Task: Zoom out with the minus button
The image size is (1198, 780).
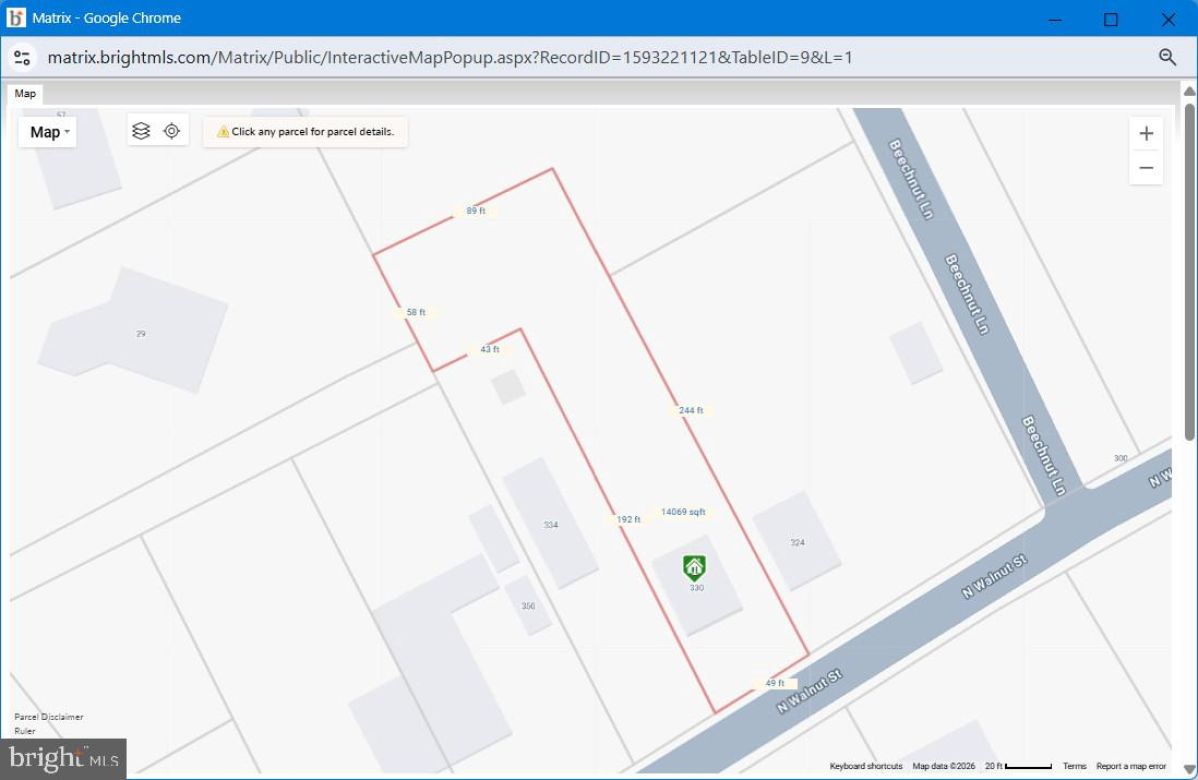Action: pos(1146,167)
